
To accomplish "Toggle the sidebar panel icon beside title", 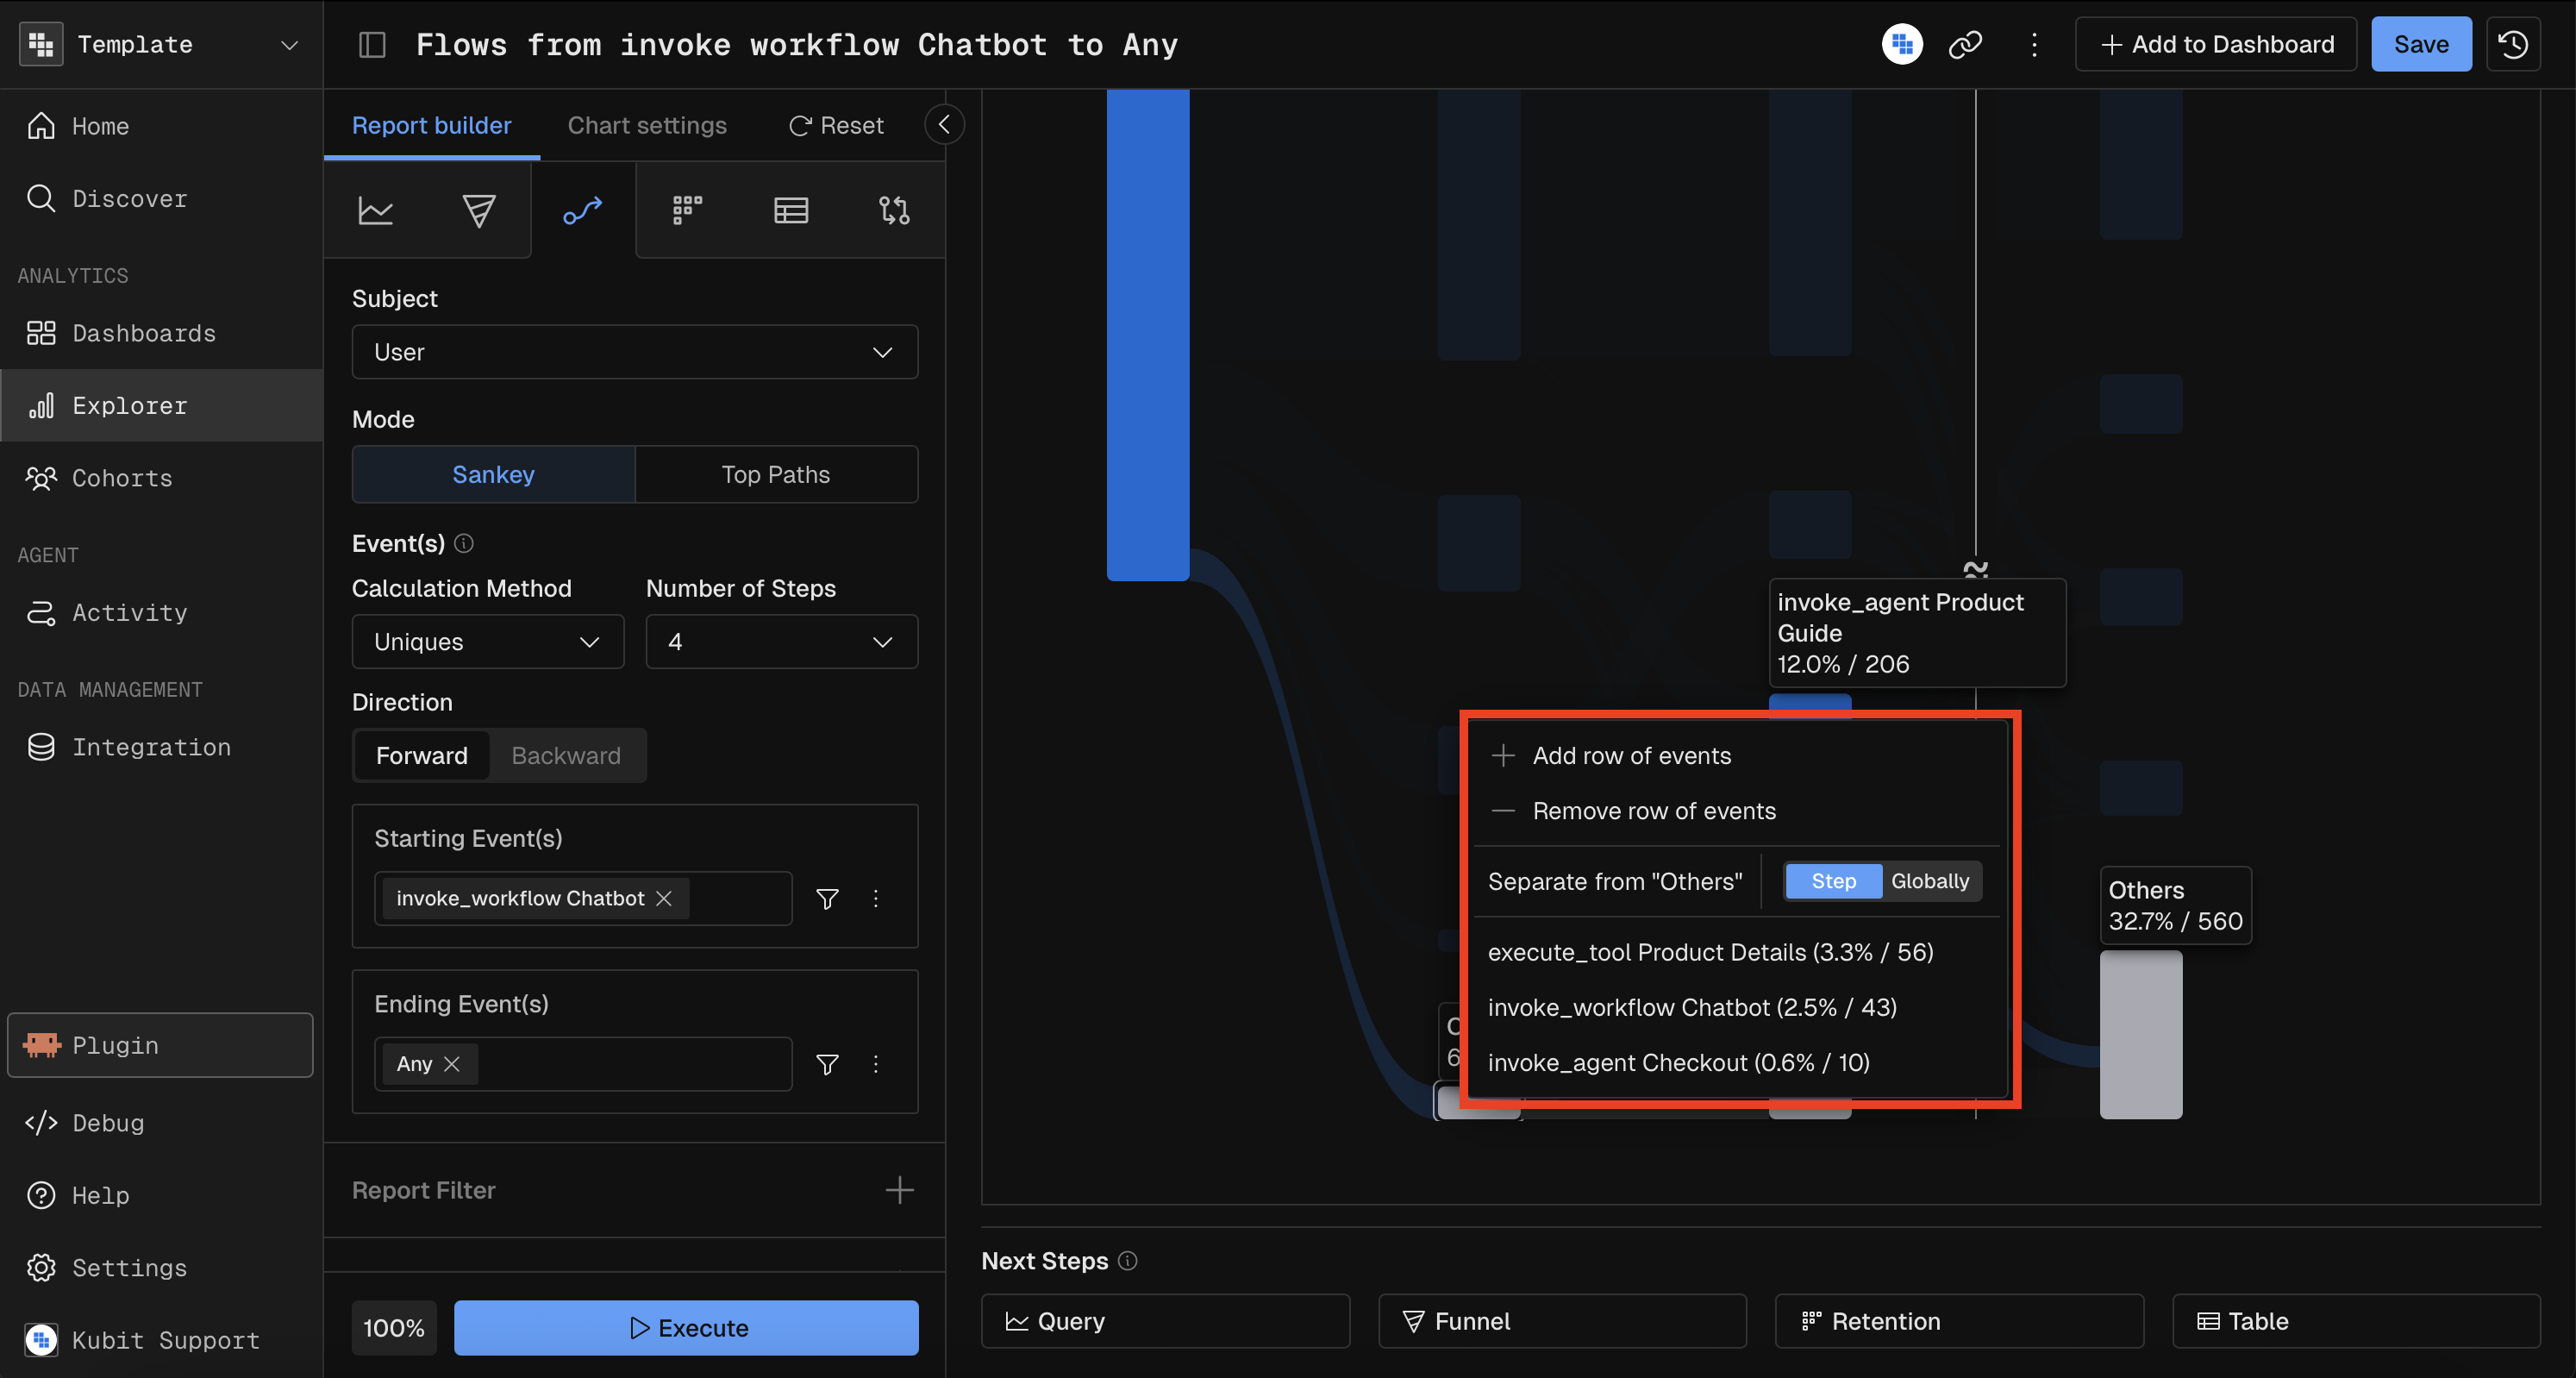I will click(372, 45).
